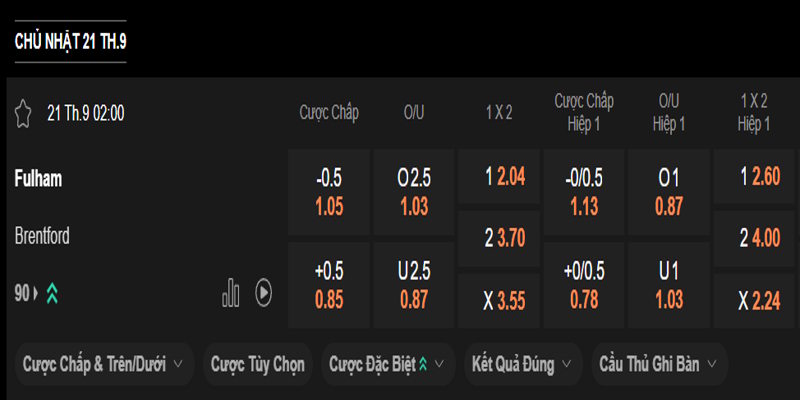Select Brentford +0.5 handicap odds 0.85
This screenshot has width=800, height=400.
click(x=328, y=284)
